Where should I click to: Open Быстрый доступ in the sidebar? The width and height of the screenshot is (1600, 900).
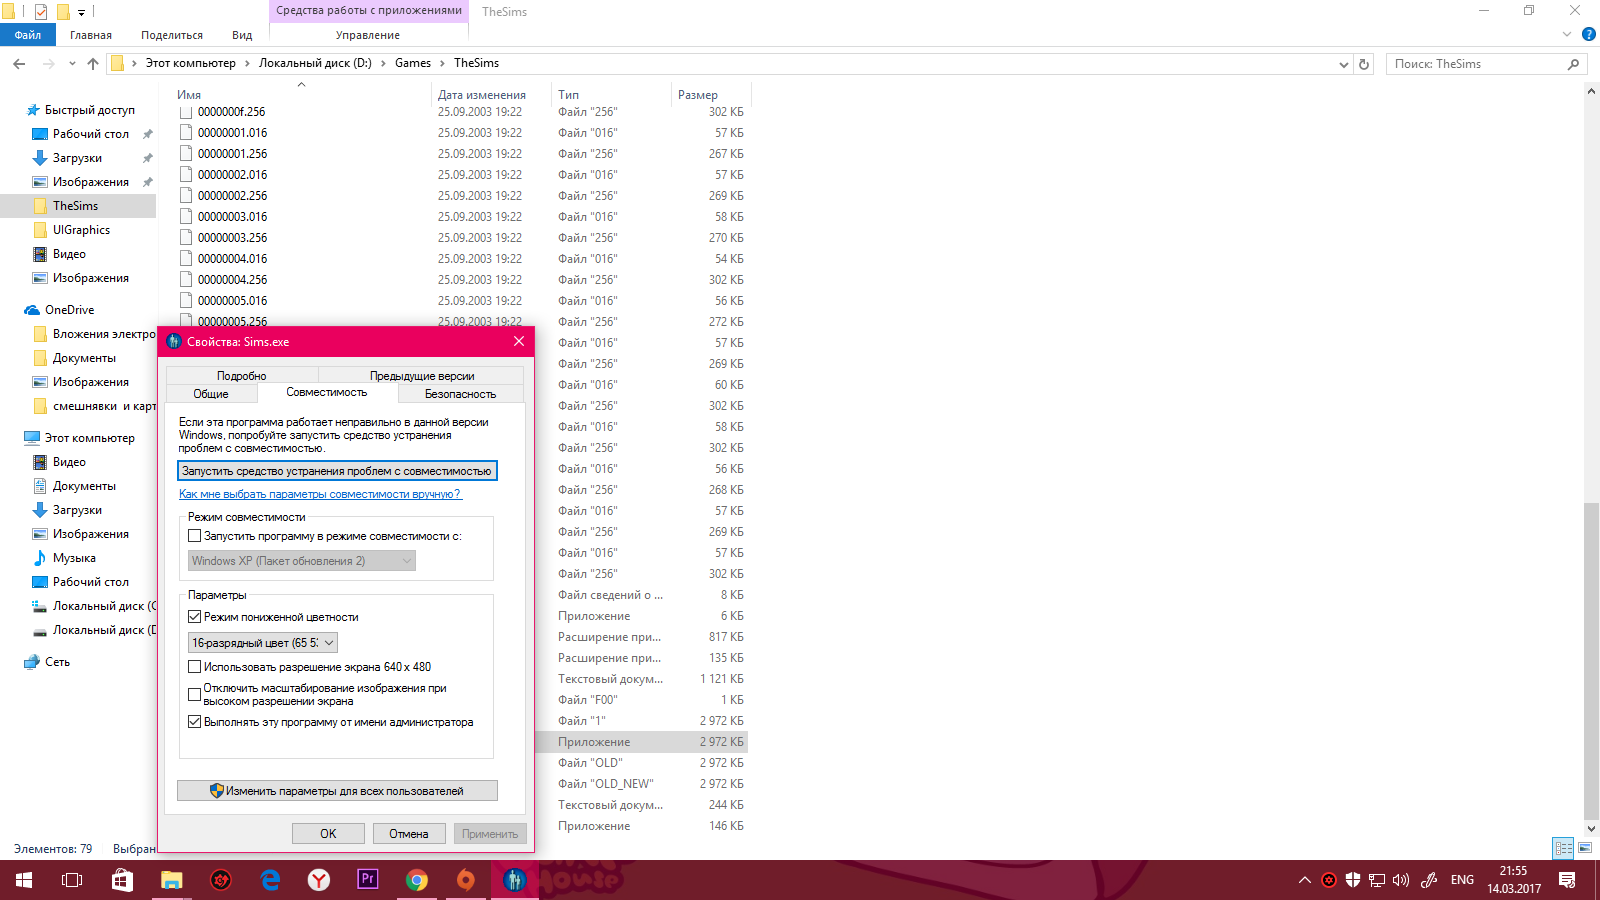coord(89,110)
